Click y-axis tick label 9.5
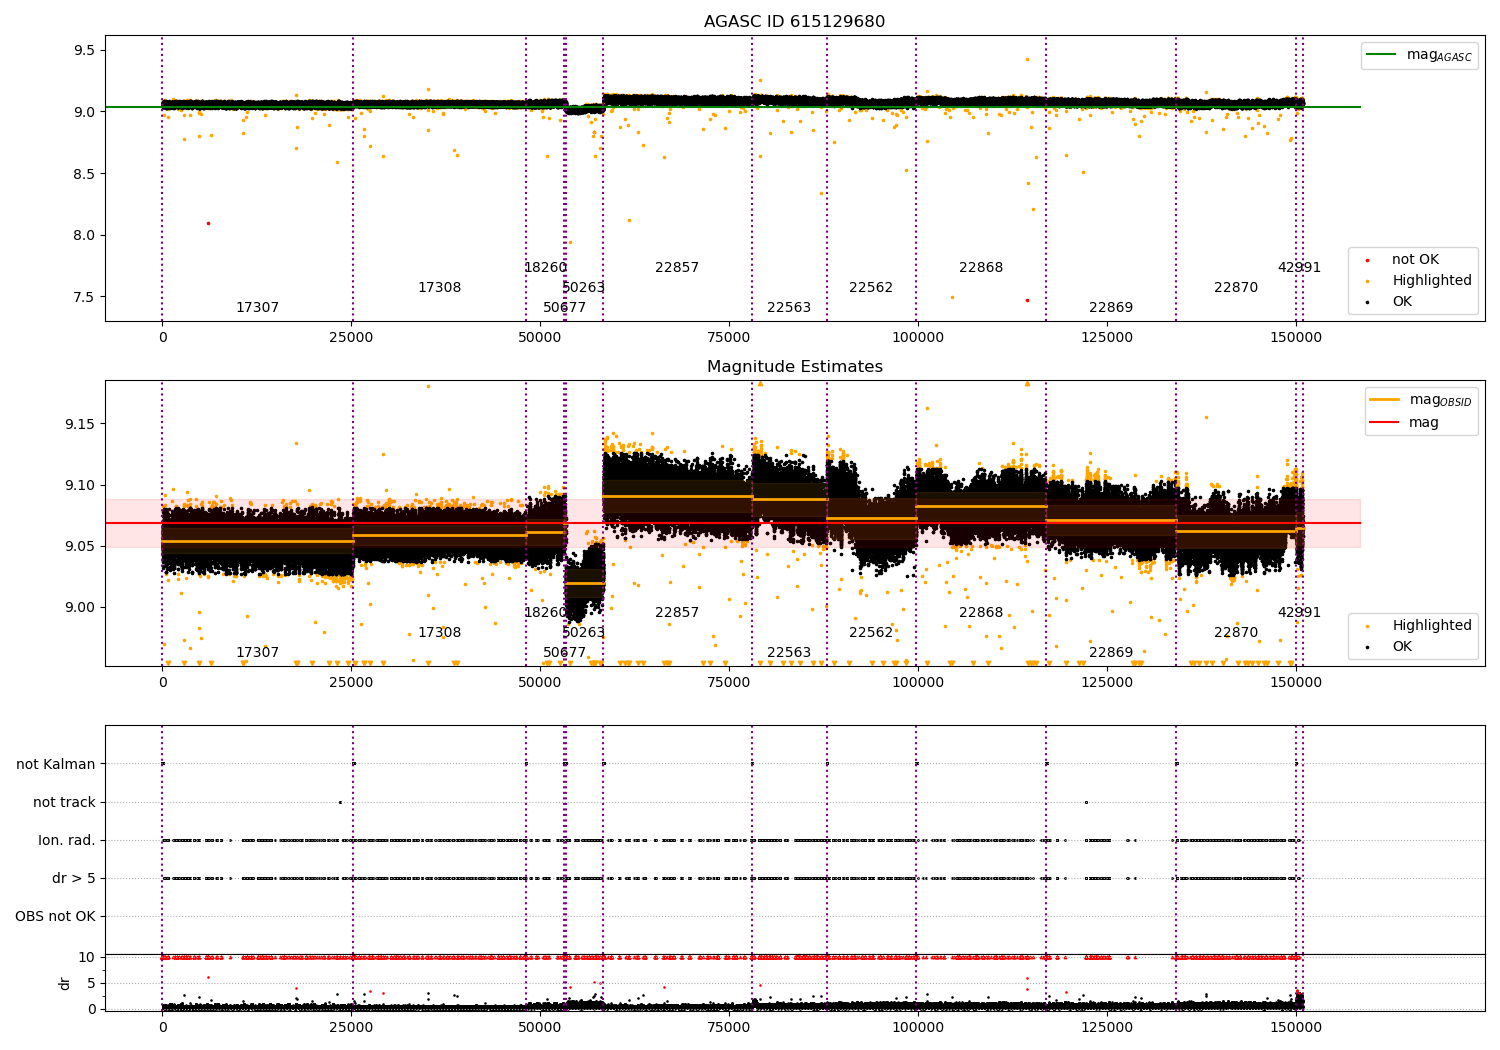1500x1050 pixels. point(85,51)
